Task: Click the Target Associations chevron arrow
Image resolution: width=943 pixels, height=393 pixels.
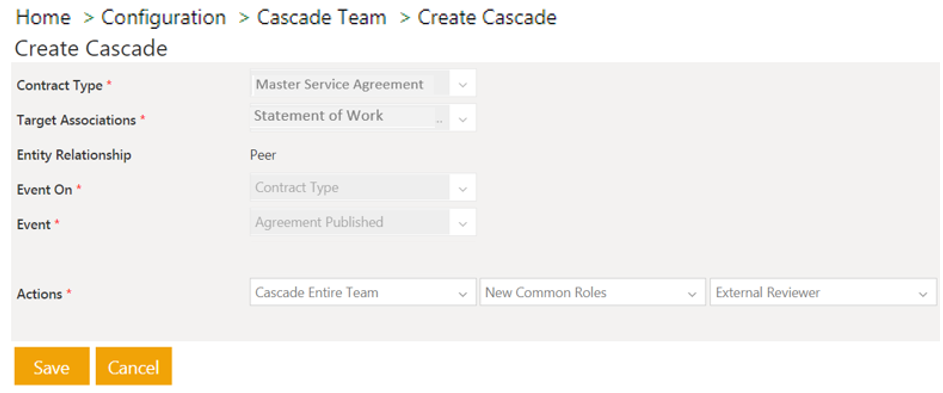Action: pos(462,119)
